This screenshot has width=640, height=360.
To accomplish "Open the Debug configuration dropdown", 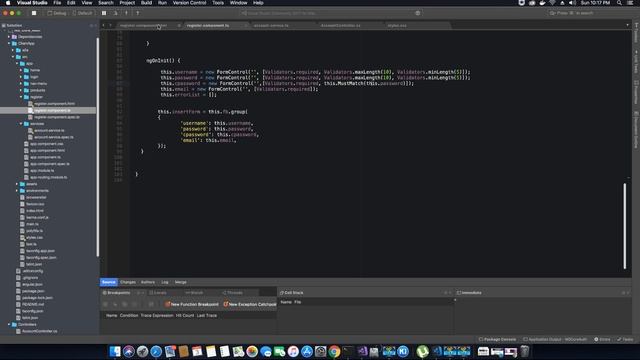I will pyautogui.click(x=57, y=13).
